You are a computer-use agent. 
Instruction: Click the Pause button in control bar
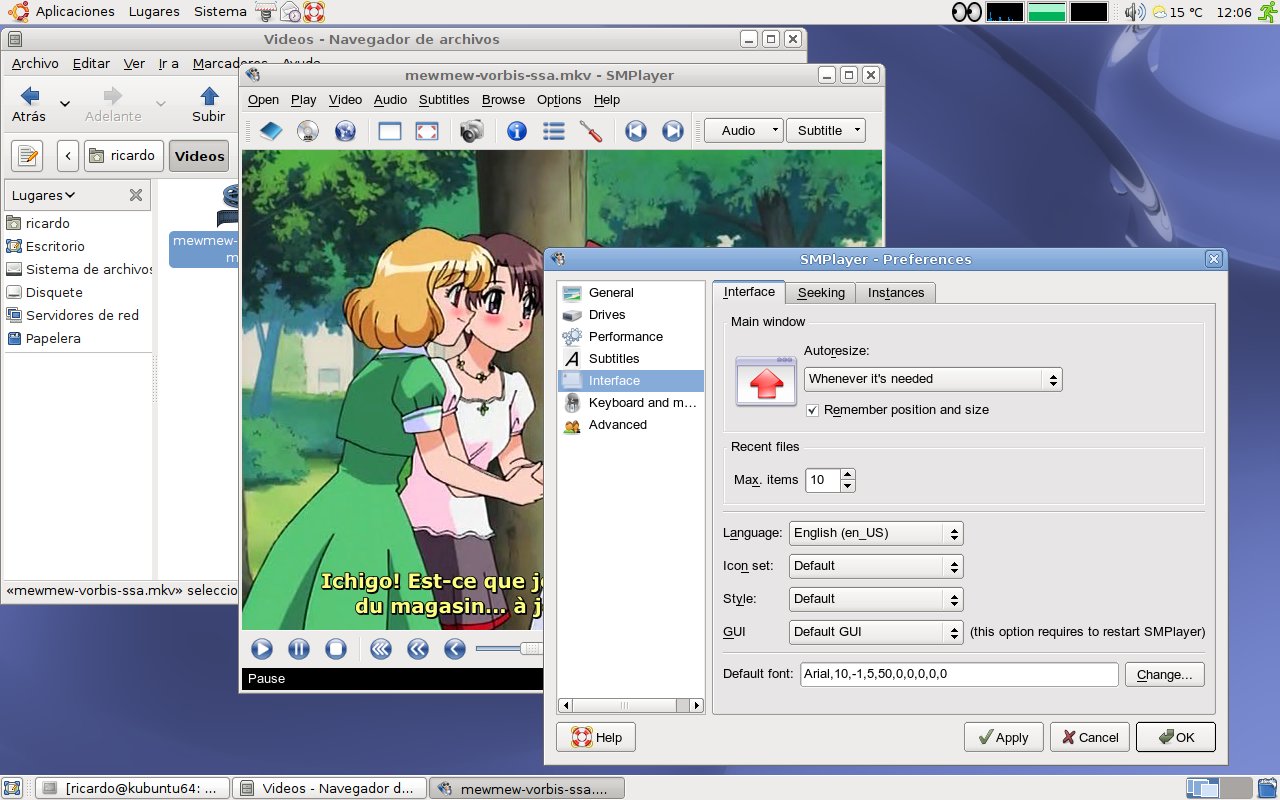click(299, 649)
